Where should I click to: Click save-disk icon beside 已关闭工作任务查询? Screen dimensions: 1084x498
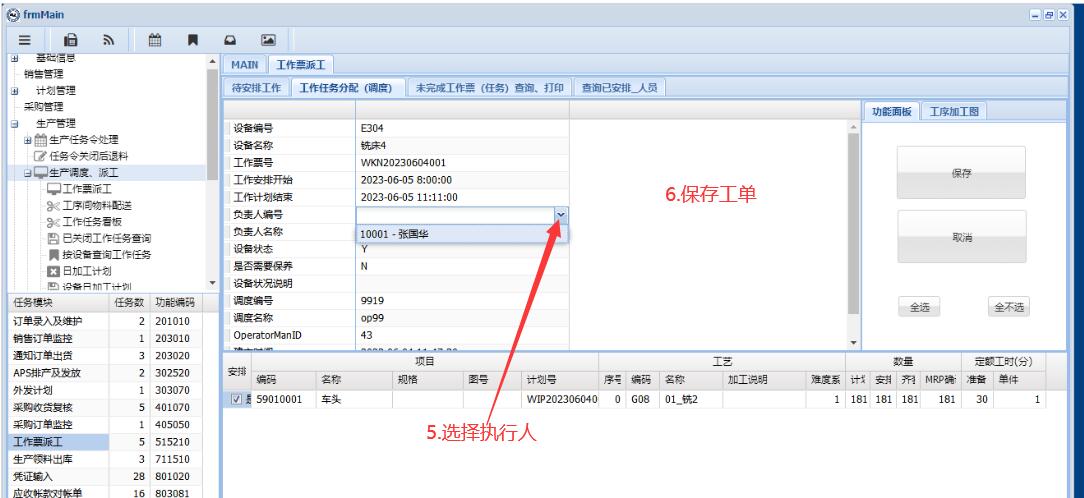(54, 239)
